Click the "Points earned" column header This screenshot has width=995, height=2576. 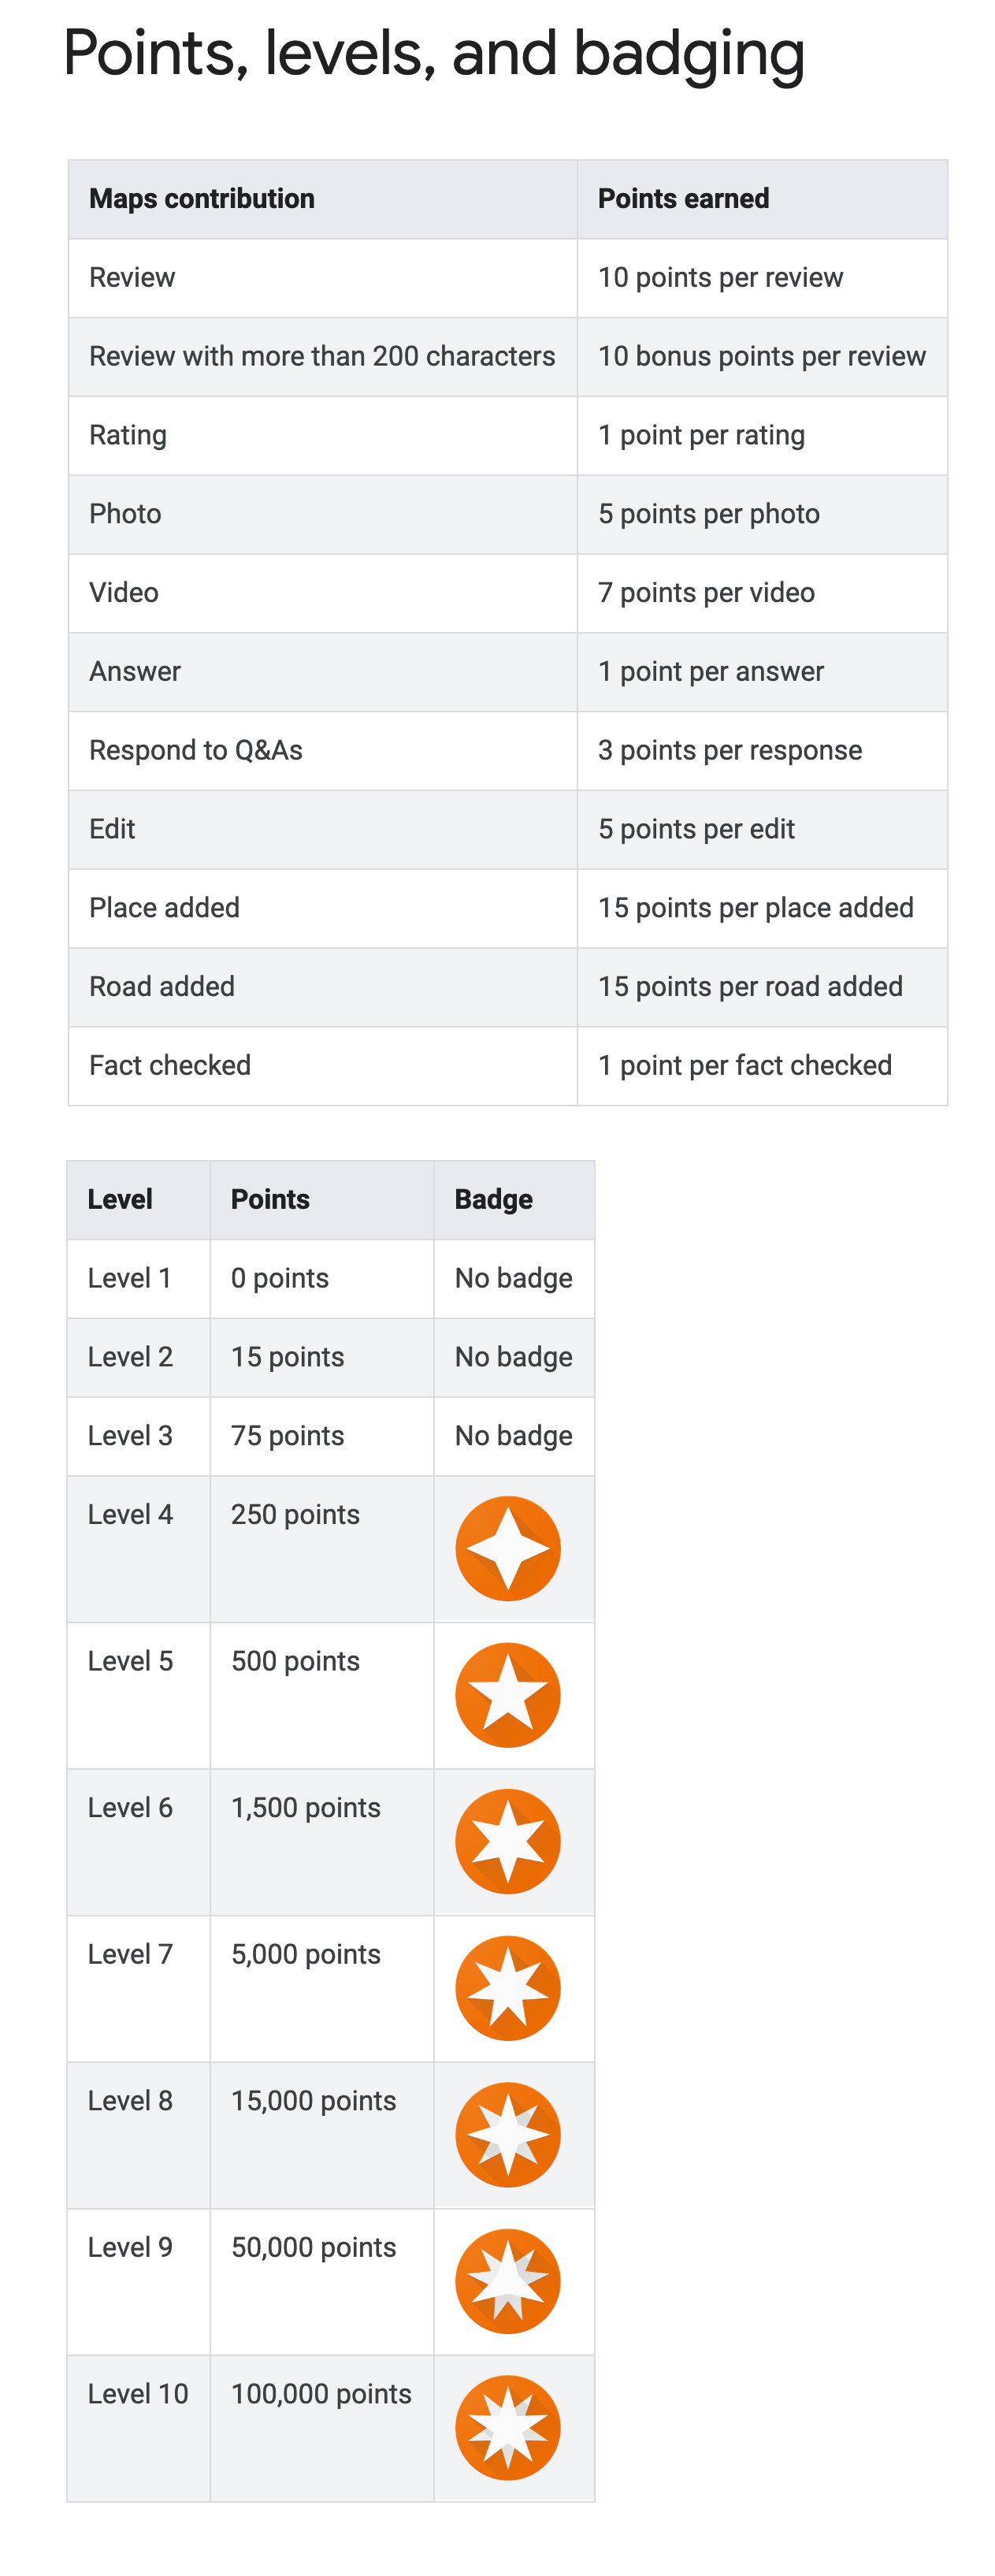[x=762, y=199]
